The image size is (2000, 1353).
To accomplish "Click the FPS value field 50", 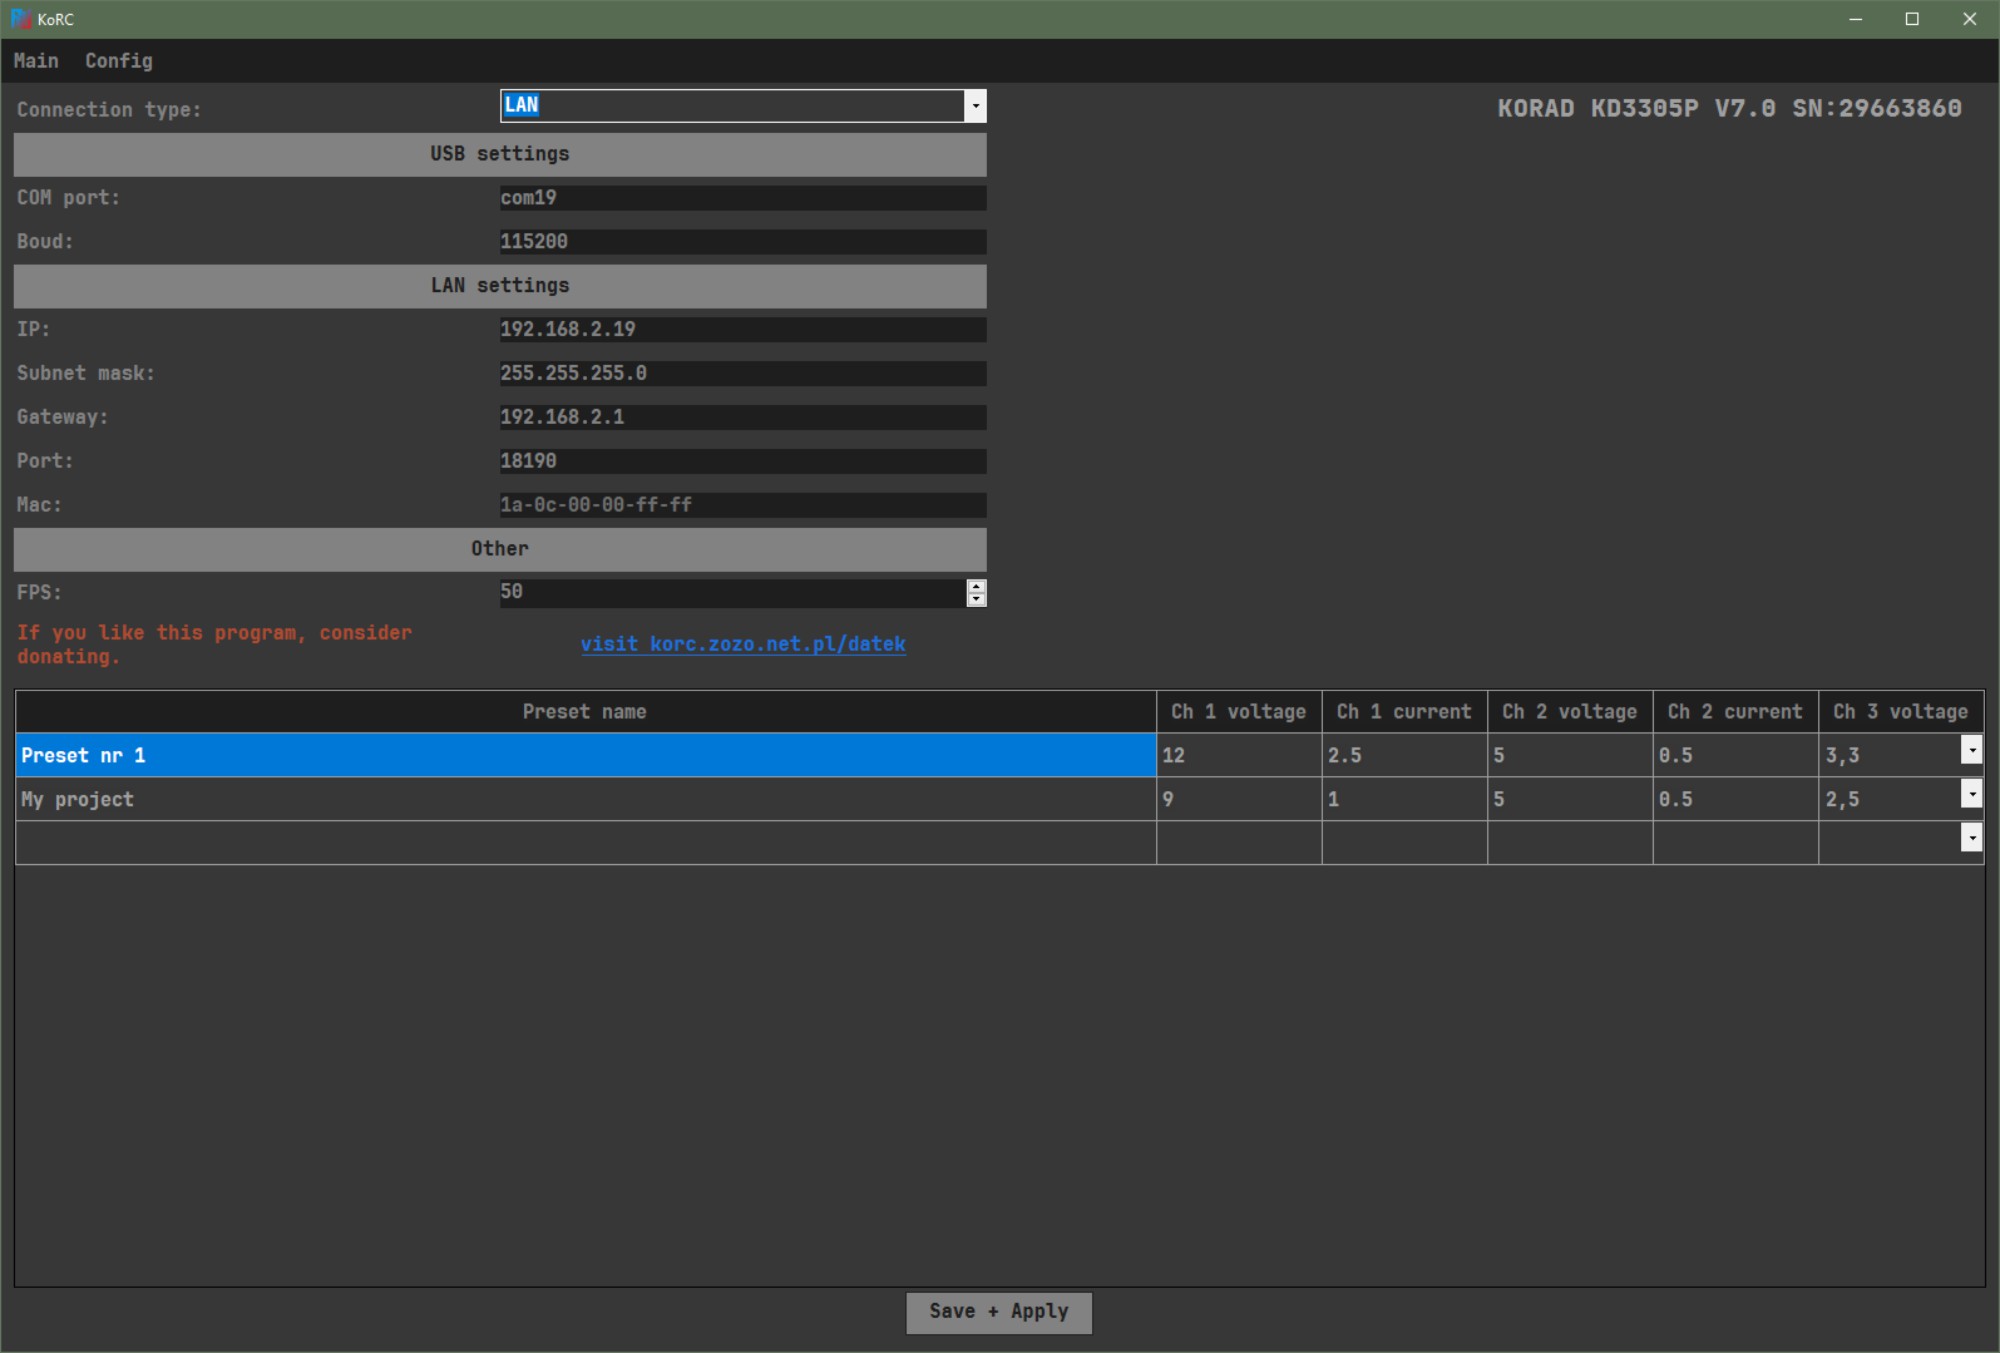I will click(x=733, y=592).
